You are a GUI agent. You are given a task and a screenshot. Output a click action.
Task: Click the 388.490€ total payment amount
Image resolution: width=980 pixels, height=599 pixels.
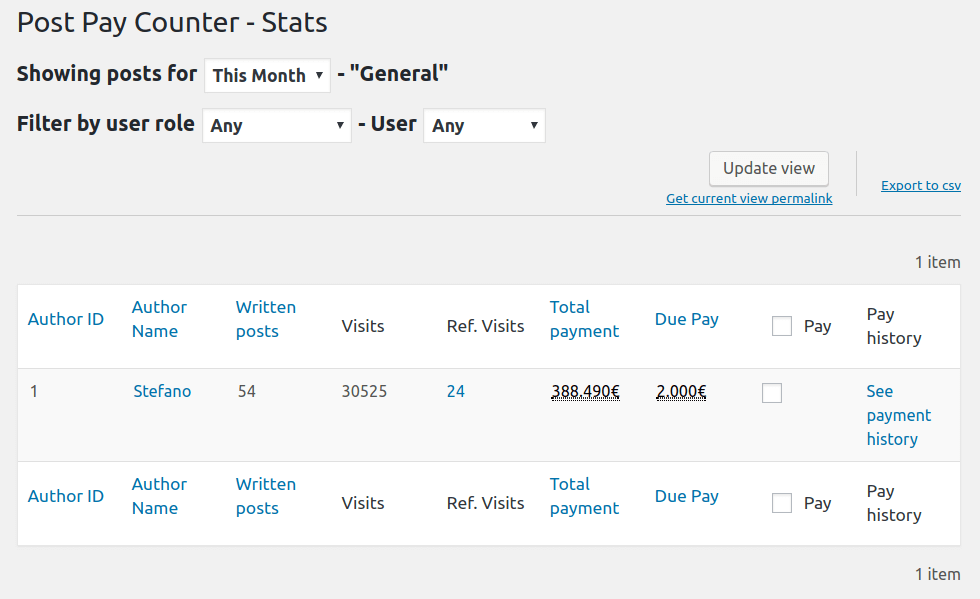tap(585, 392)
